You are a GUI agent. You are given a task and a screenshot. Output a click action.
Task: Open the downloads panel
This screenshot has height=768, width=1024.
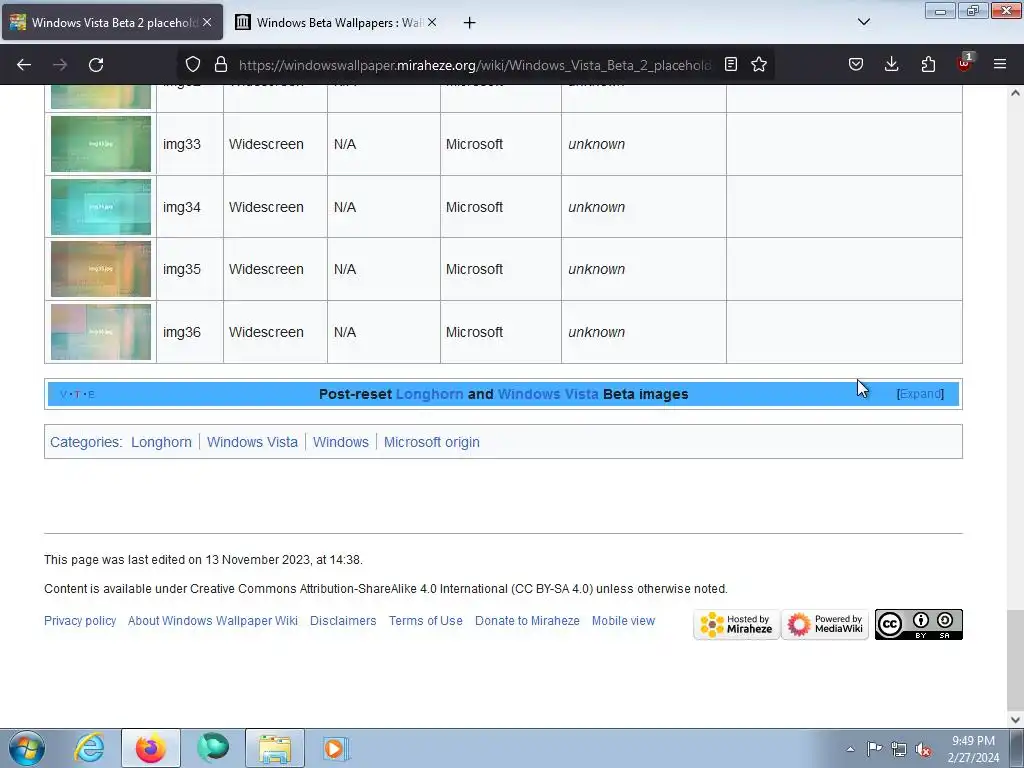pyautogui.click(x=891, y=65)
